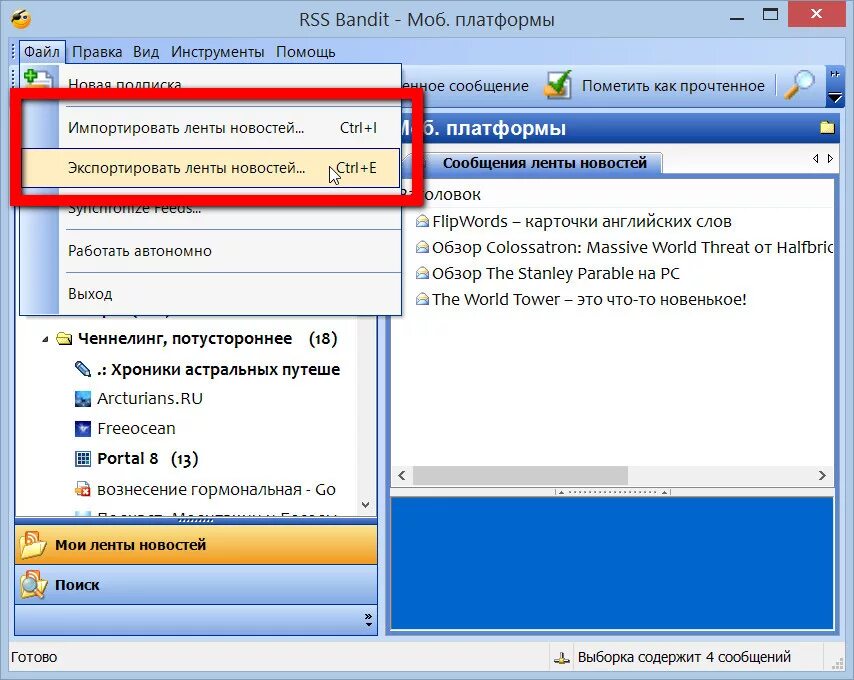
Task: Click envelope icon beside Stanley Parable message
Action: (422, 273)
